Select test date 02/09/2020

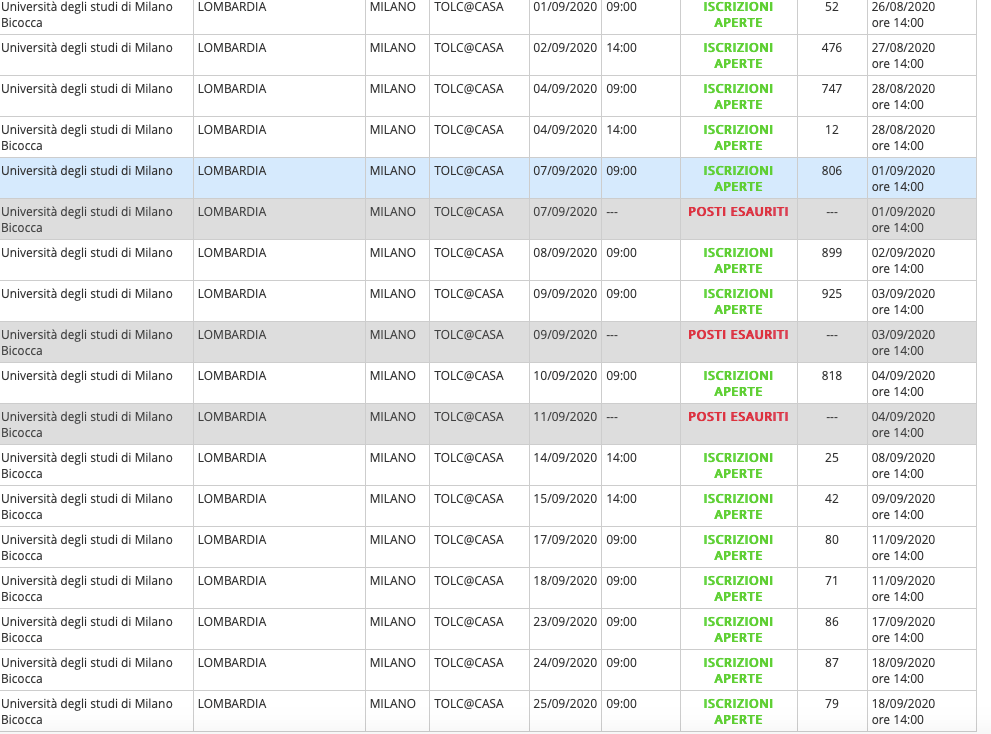pos(565,48)
